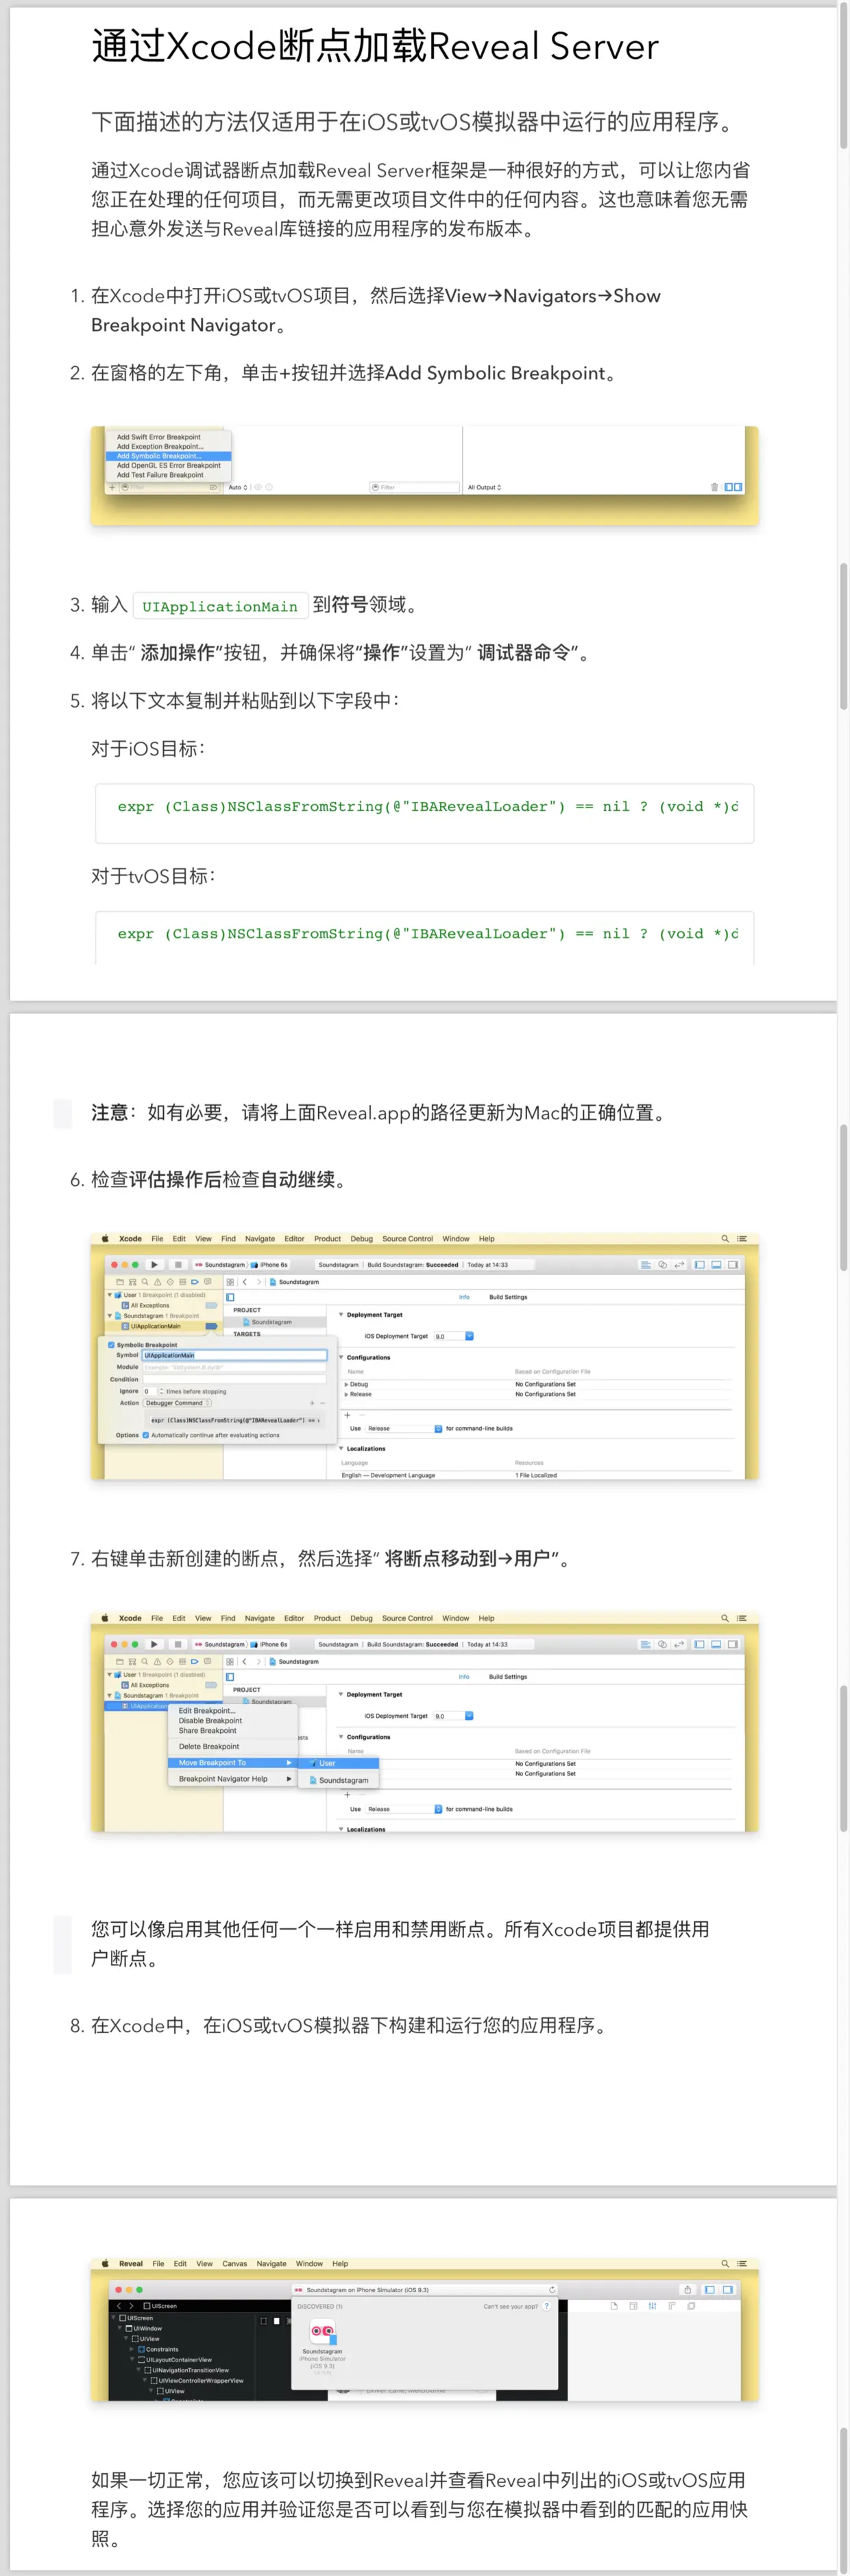
Task: Click the Condition field in breakpoint popover
Action: click(234, 1379)
